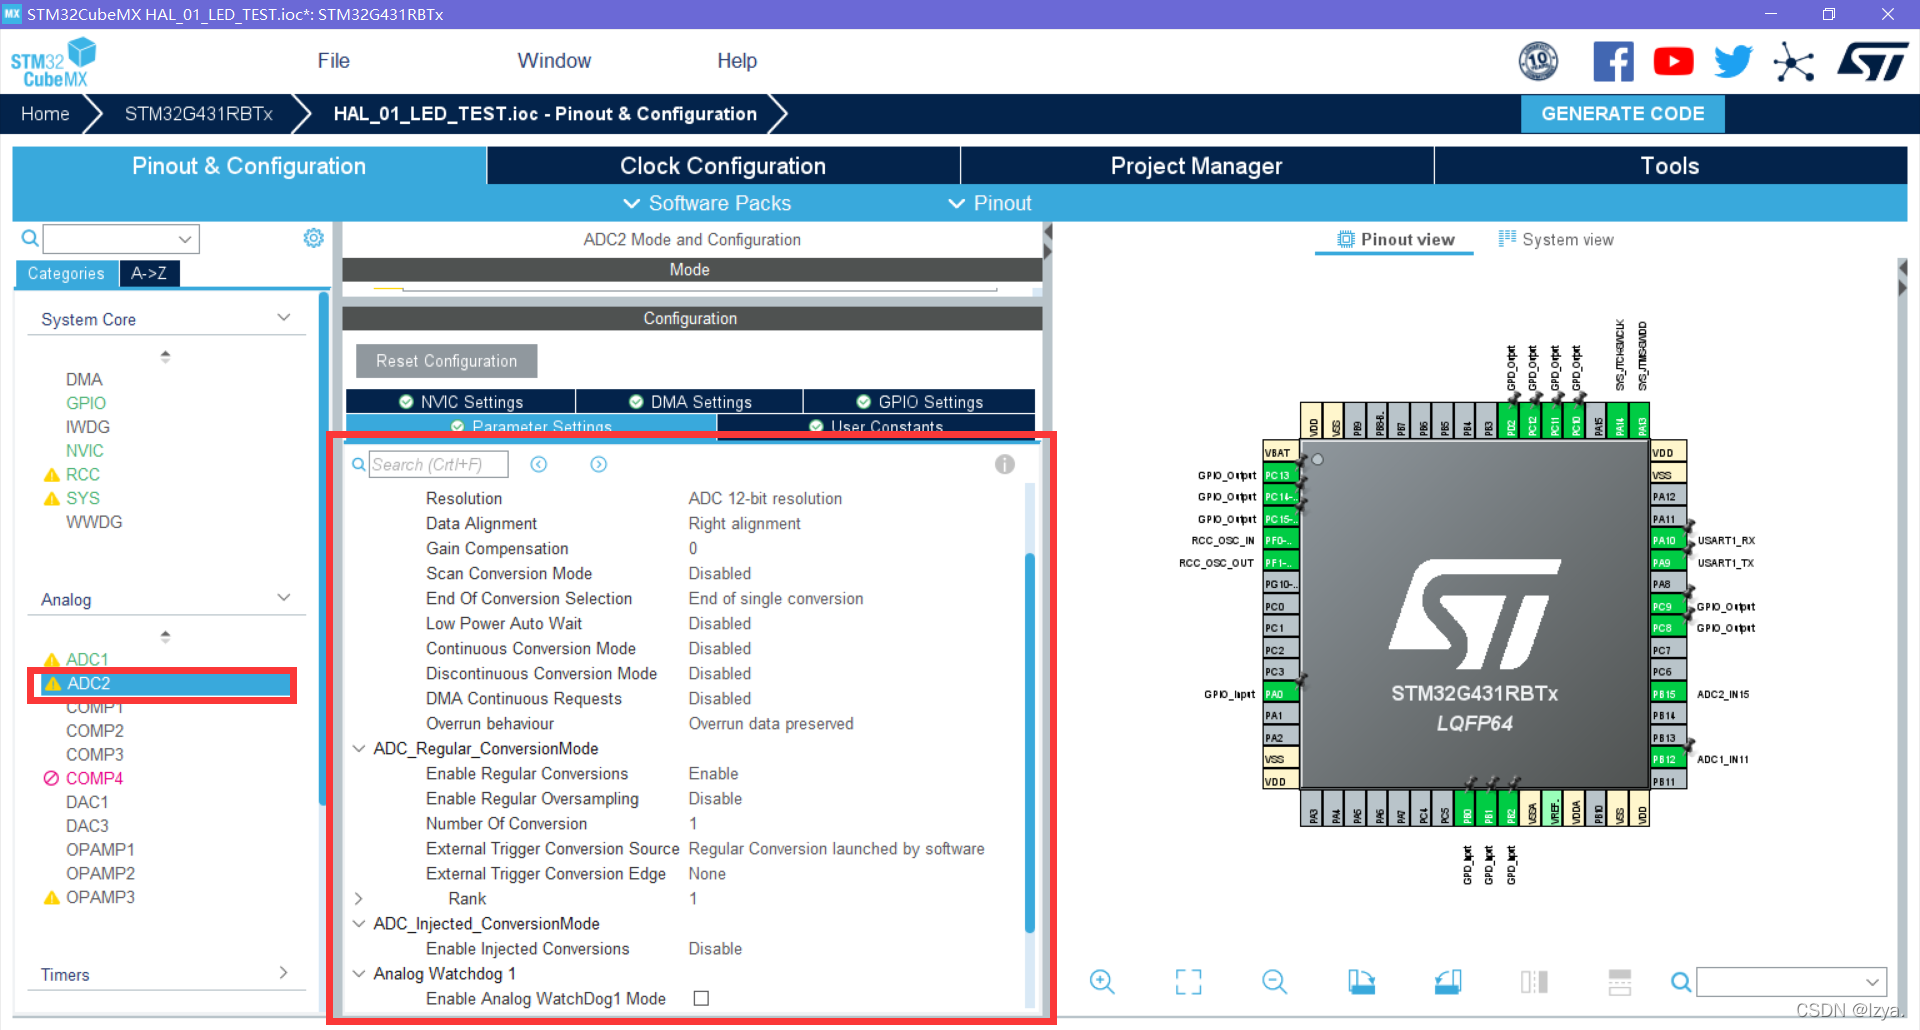
Task: Open DMA Settings tab
Action: click(690, 402)
